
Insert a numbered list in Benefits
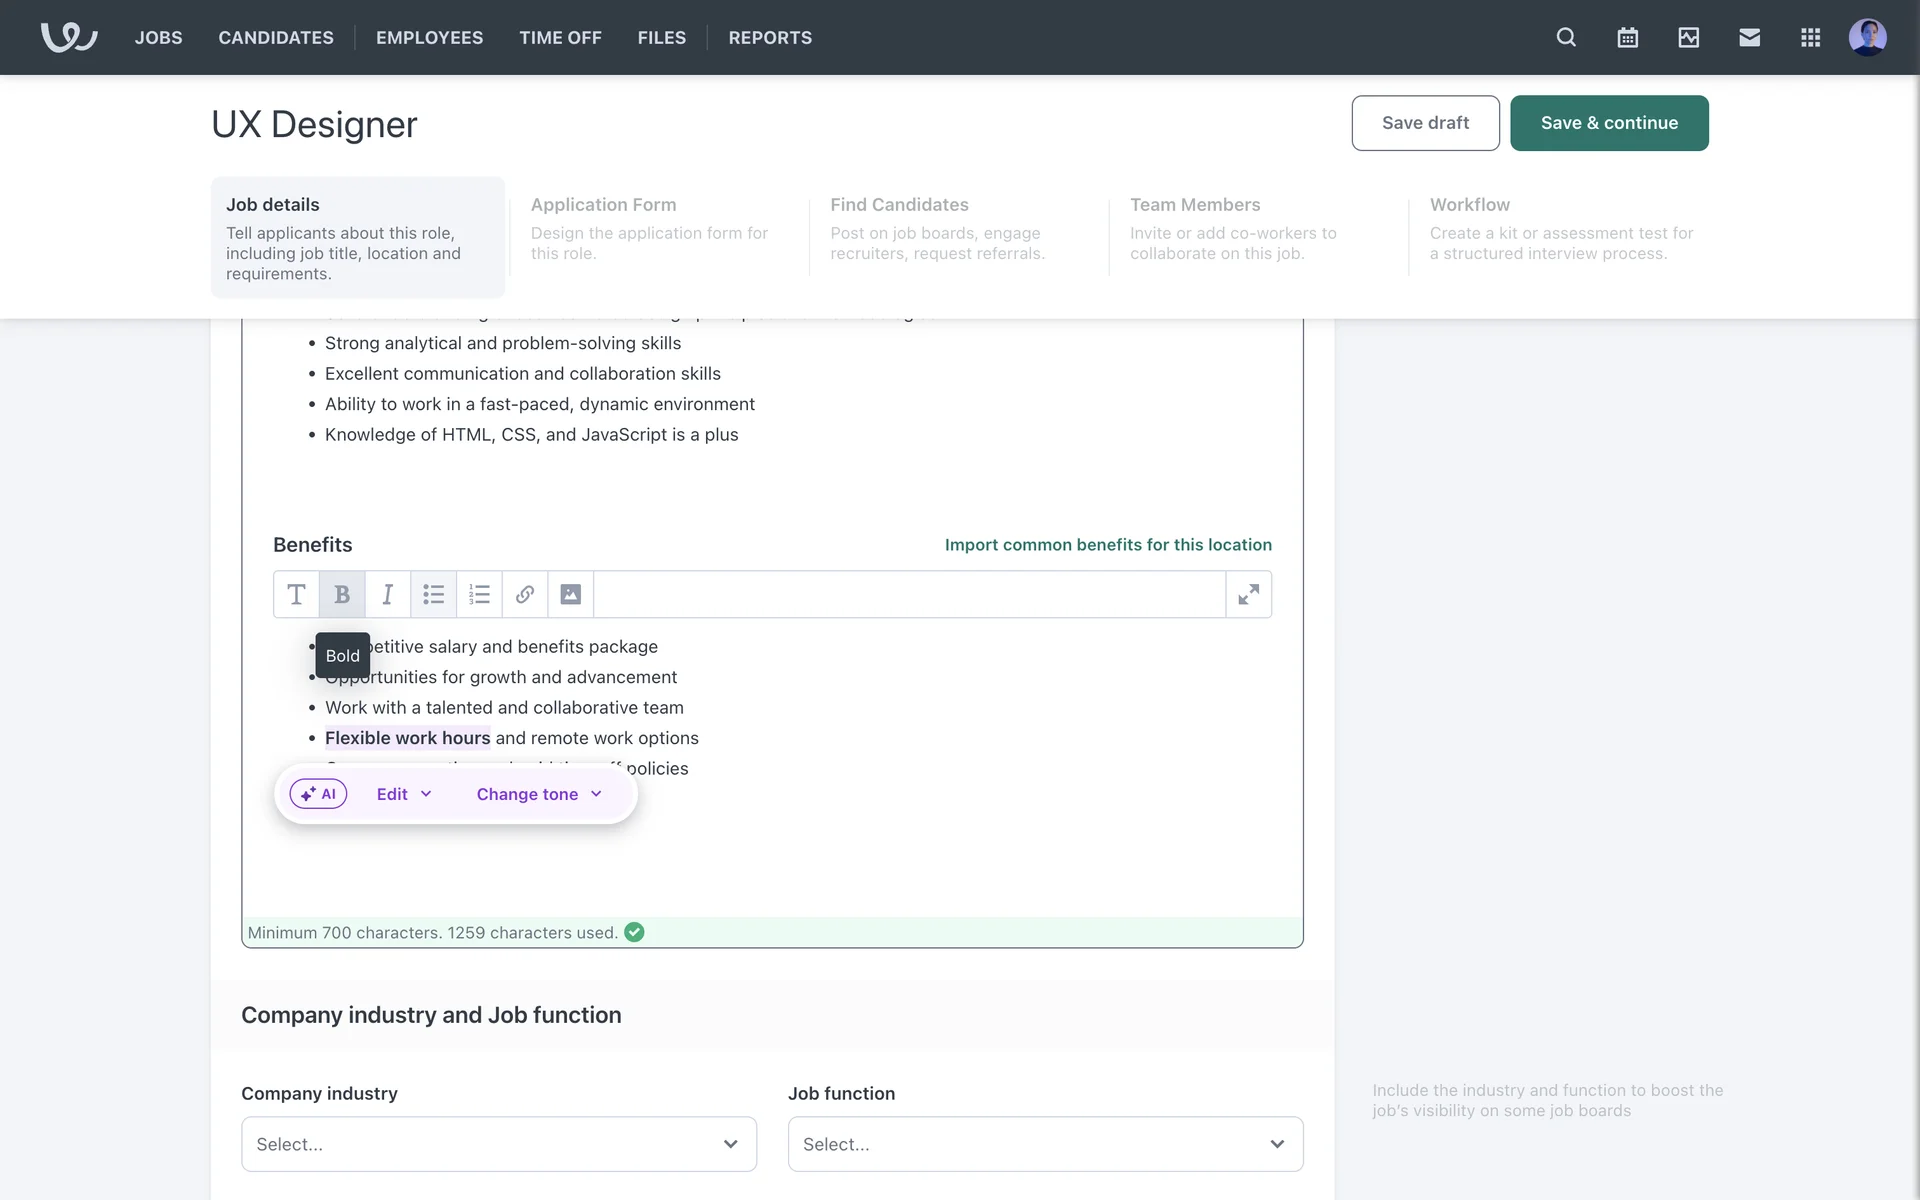coord(479,595)
